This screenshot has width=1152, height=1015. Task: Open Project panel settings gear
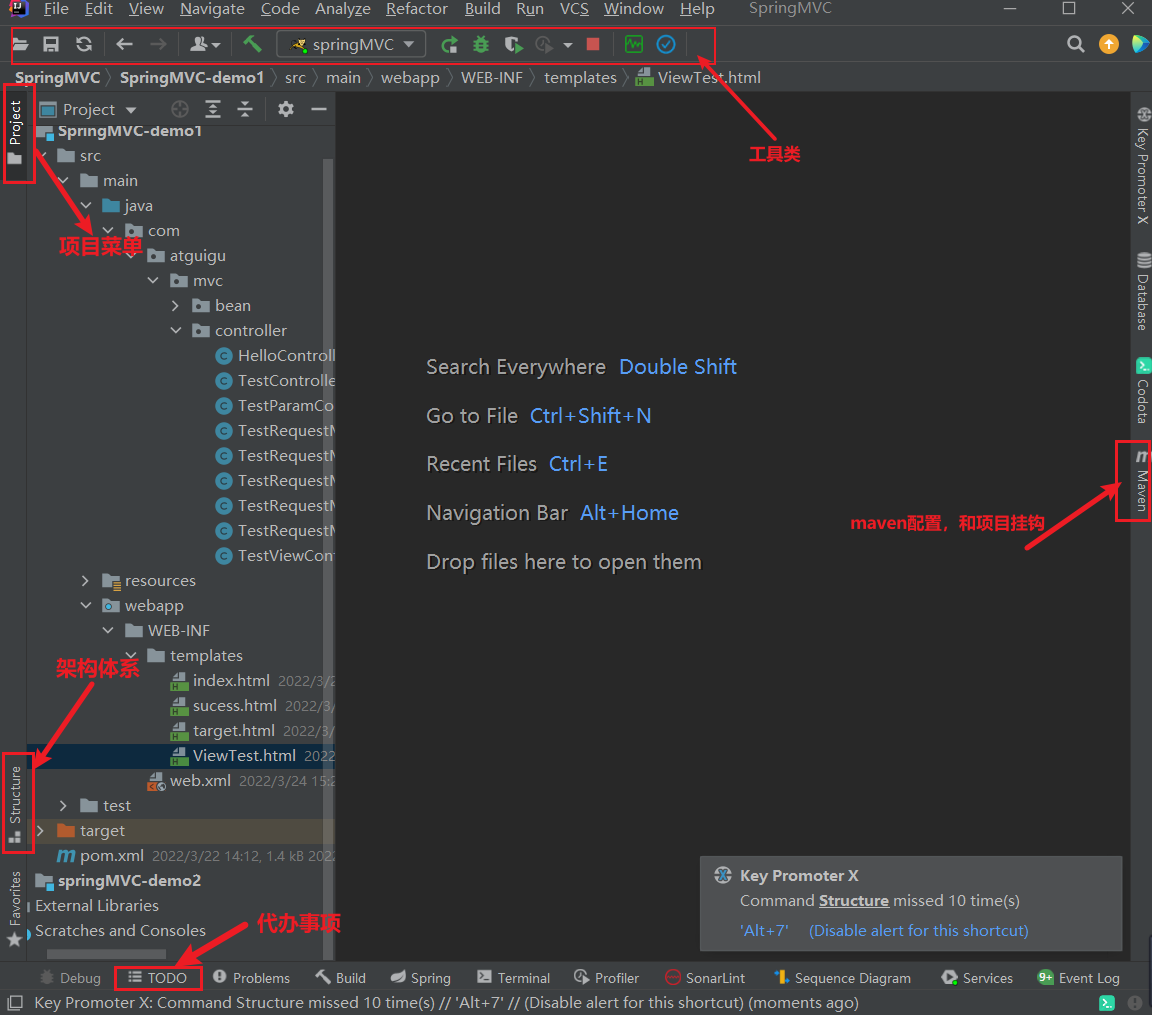click(286, 109)
